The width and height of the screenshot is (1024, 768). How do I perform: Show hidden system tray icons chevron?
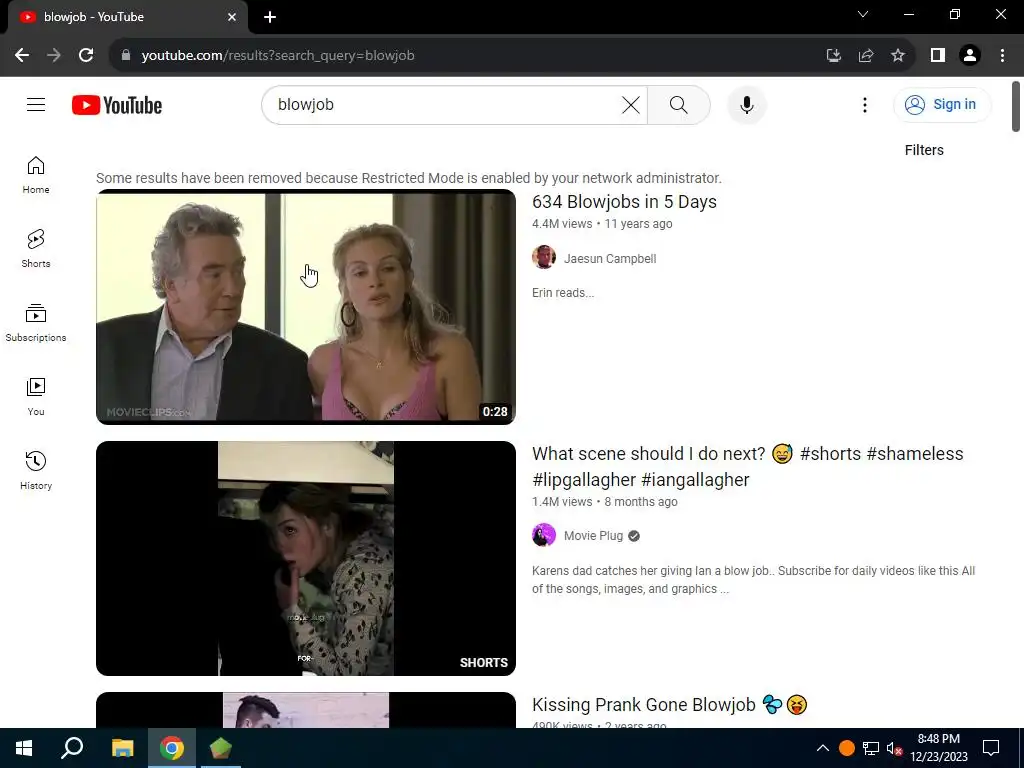[x=823, y=748]
